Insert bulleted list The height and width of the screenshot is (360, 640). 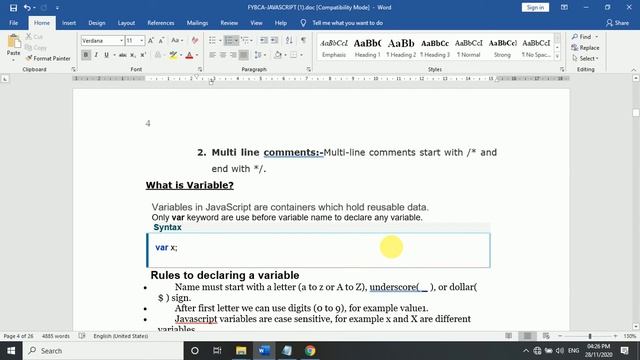tap(212, 40)
